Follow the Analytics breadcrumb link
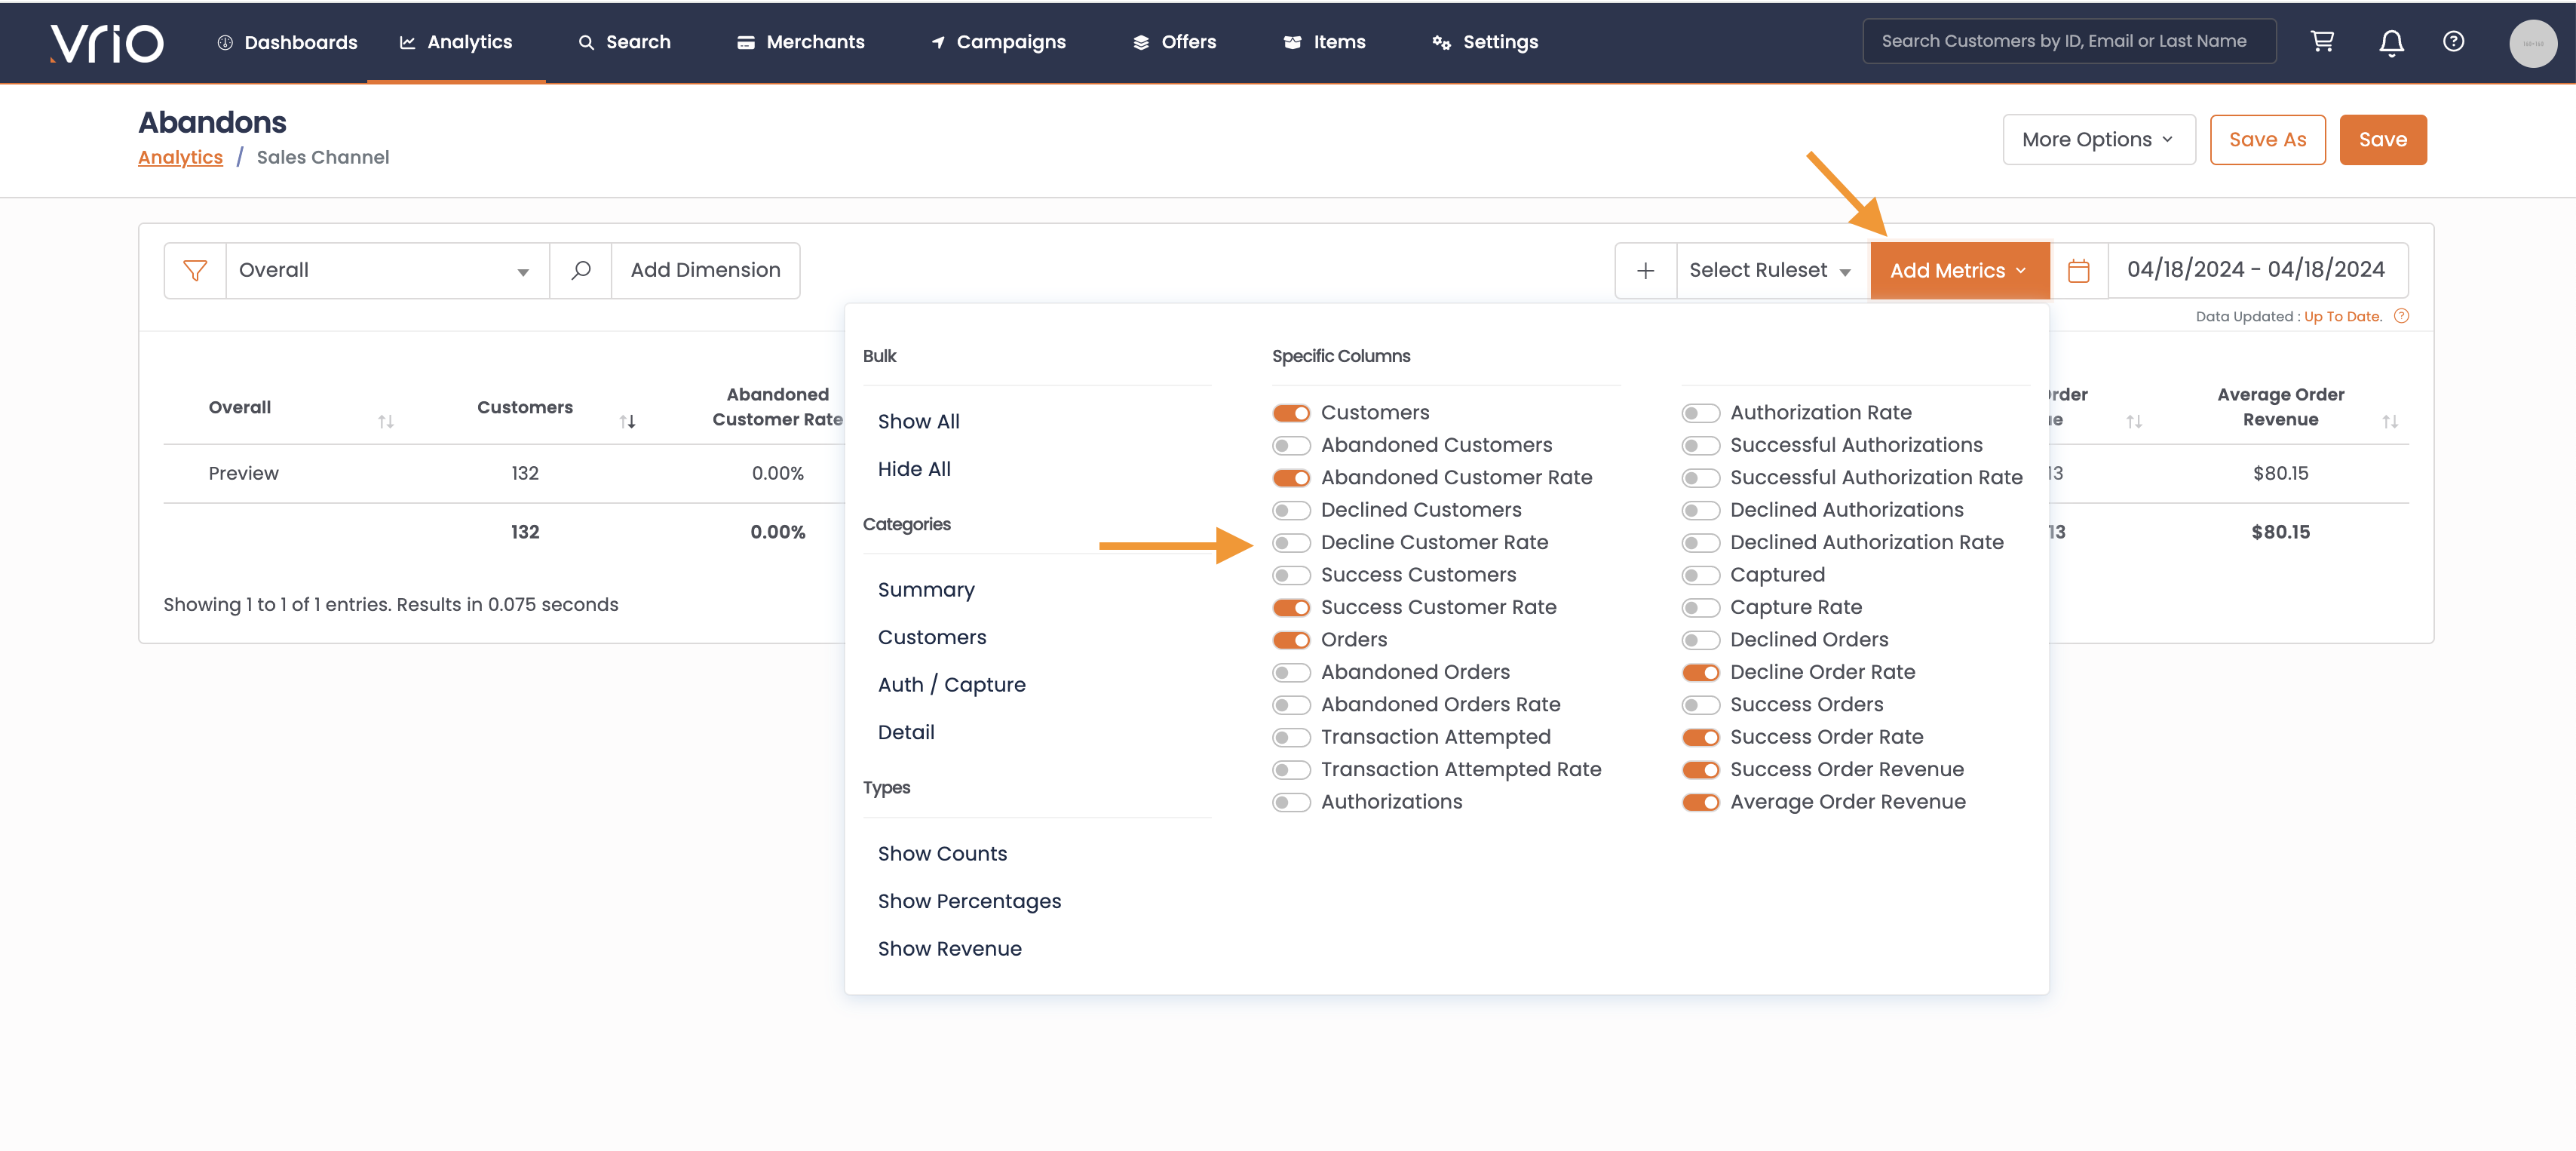This screenshot has height=1151, width=2576. [x=180, y=158]
